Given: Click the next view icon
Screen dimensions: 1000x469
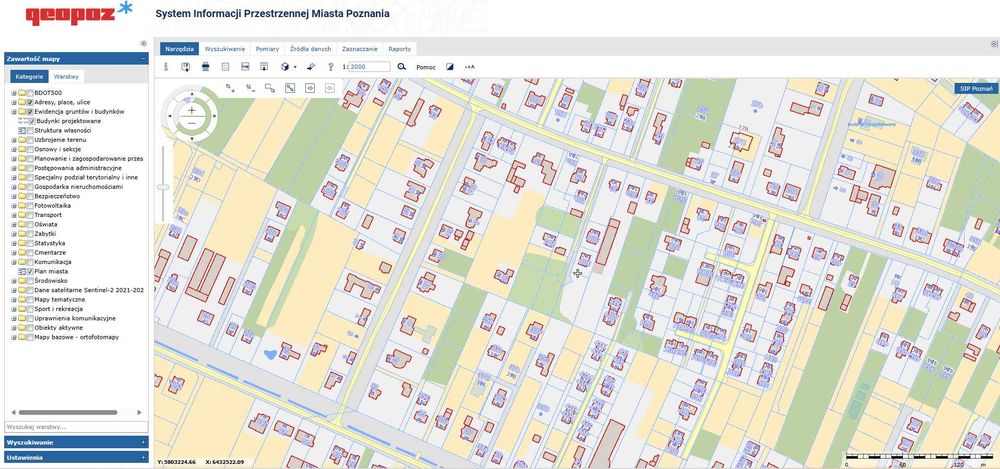Looking at the screenshot, I should pyautogui.click(x=330, y=88).
